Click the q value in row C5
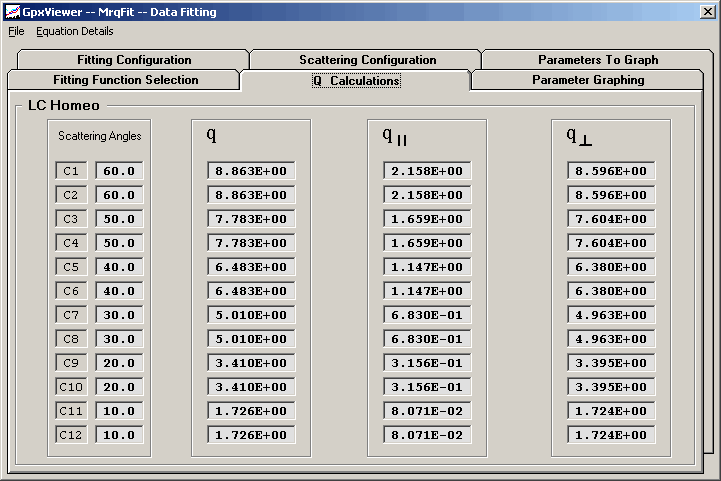This screenshot has height=481, width=721. 251,267
